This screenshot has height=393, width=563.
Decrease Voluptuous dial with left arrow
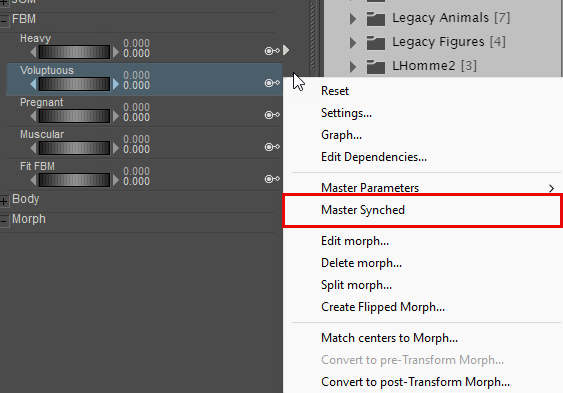pyautogui.click(x=33, y=84)
